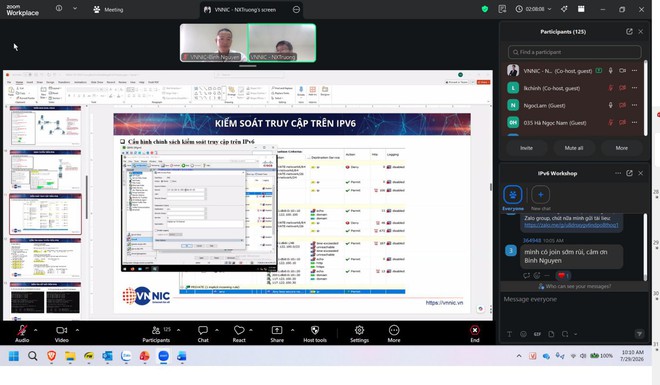Image resolution: width=660 pixels, height=385 pixels.
Task: Click the meeting info icon near Zoom logo
Action: [59, 8]
